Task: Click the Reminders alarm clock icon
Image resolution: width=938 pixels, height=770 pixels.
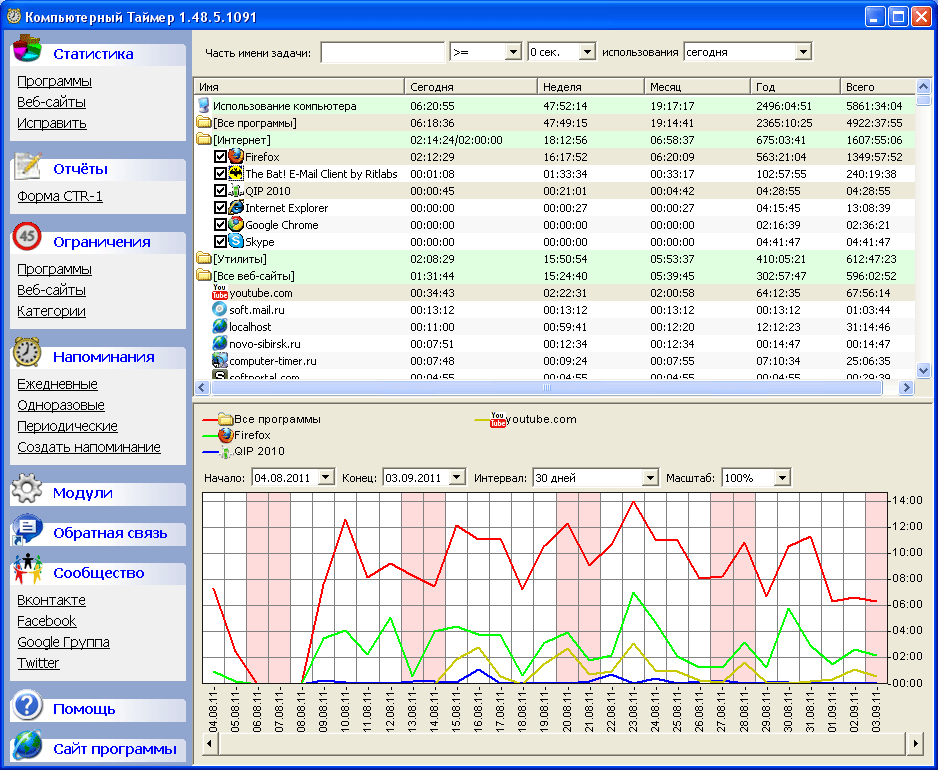Action: tap(27, 355)
